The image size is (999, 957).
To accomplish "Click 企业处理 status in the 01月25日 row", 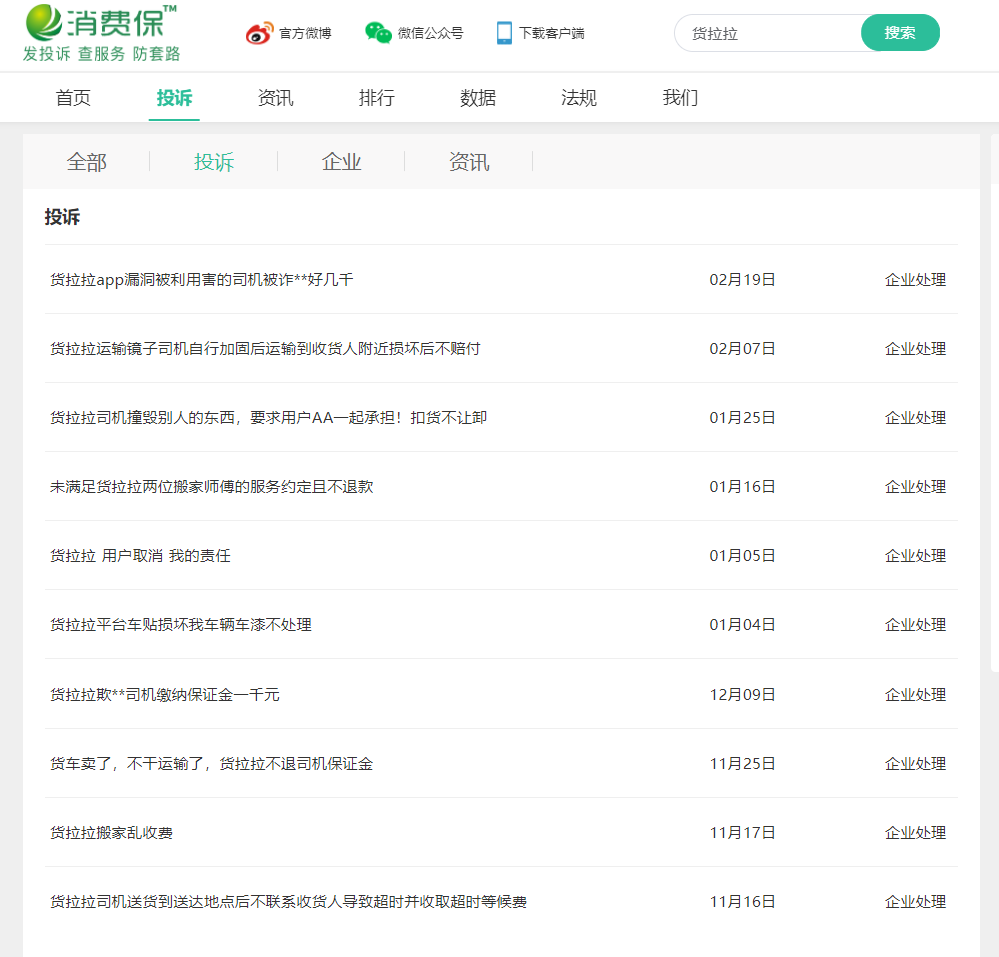I will point(915,418).
